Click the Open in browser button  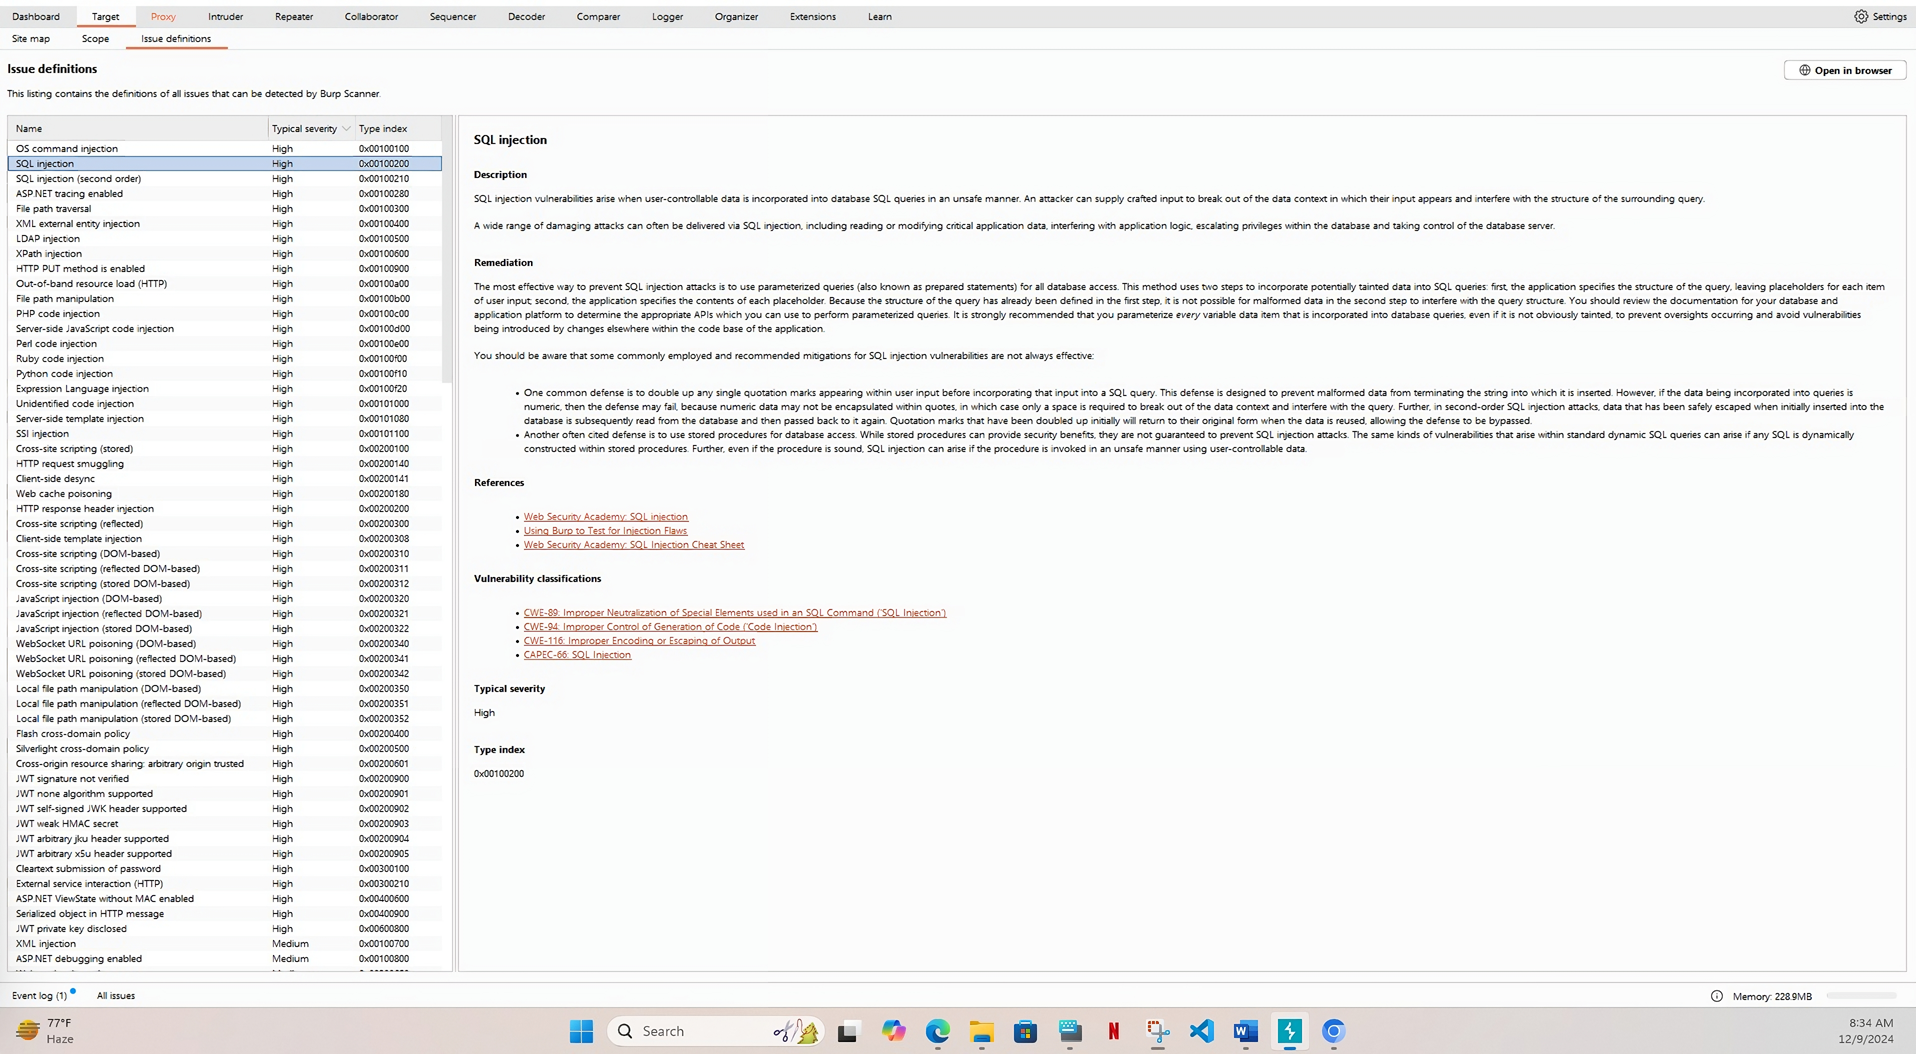coord(1844,70)
